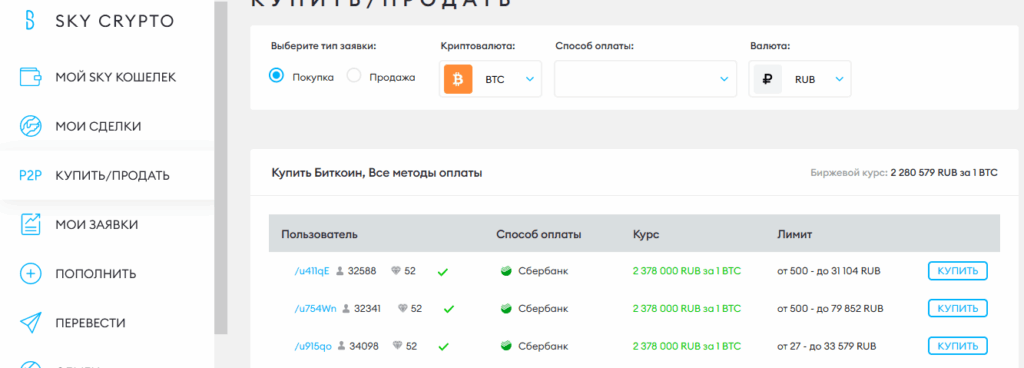
Task: Click Купить button for /u411qE
Action: (x=957, y=271)
